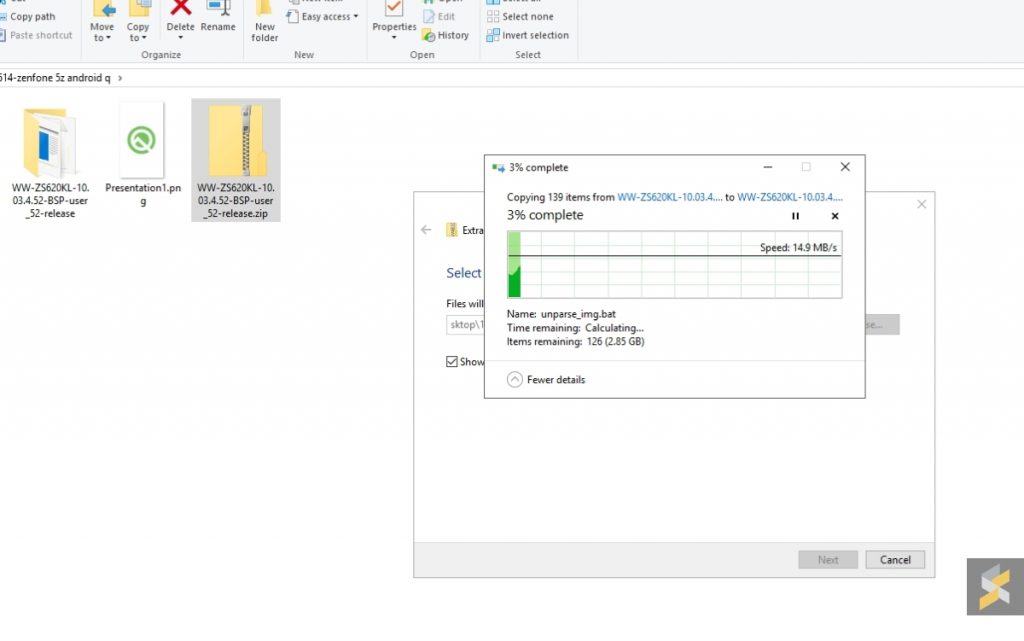The width and height of the screenshot is (1024, 641).
Task: Click the Move to ribbon icon
Action: [103, 9]
